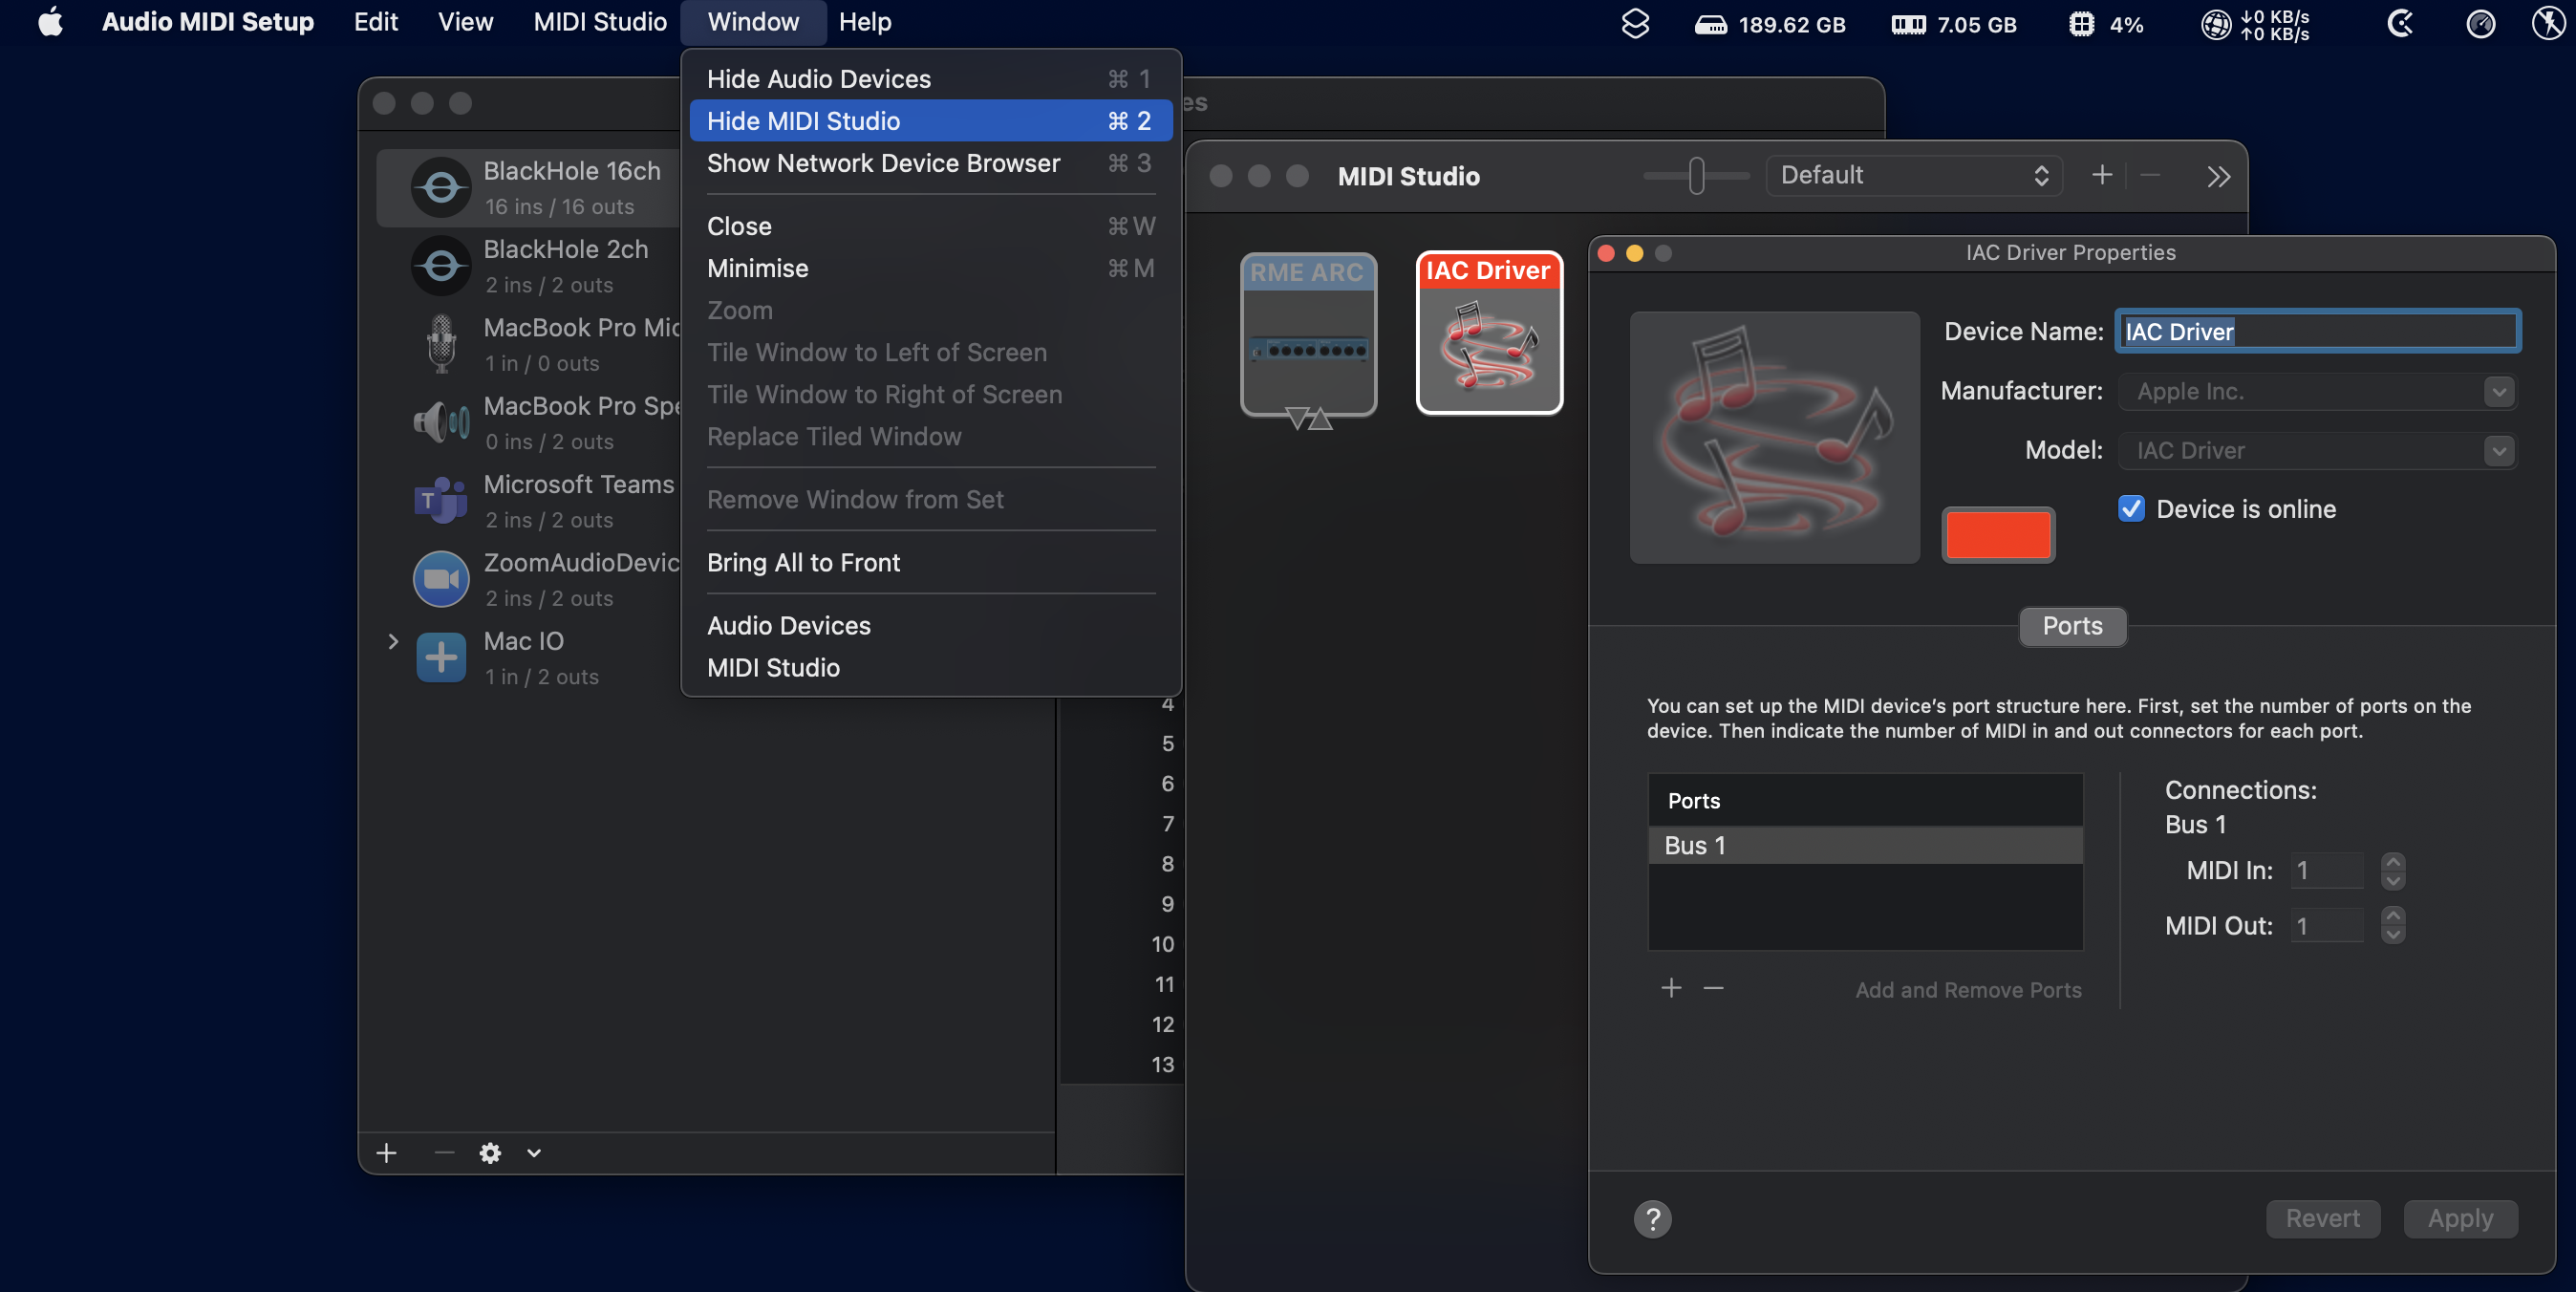Viewport: 2576px width, 1292px height.
Task: Choose Show Network Device Browser
Action: click(x=931, y=163)
